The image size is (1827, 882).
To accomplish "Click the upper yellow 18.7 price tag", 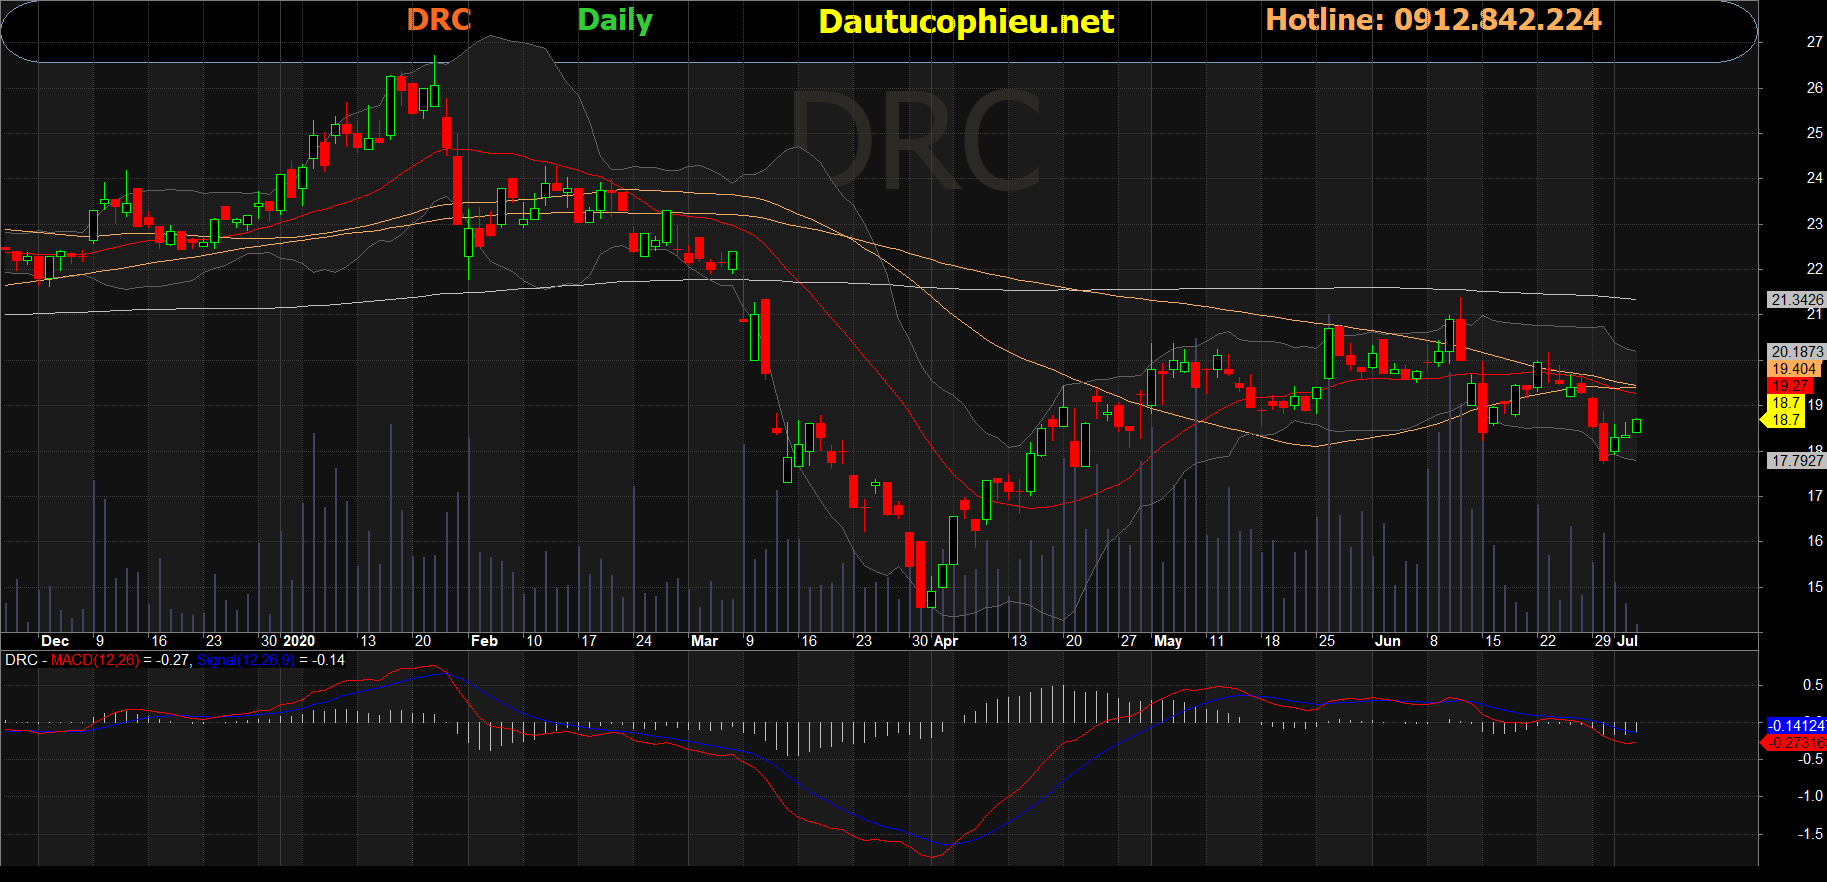I will 1786,403.
